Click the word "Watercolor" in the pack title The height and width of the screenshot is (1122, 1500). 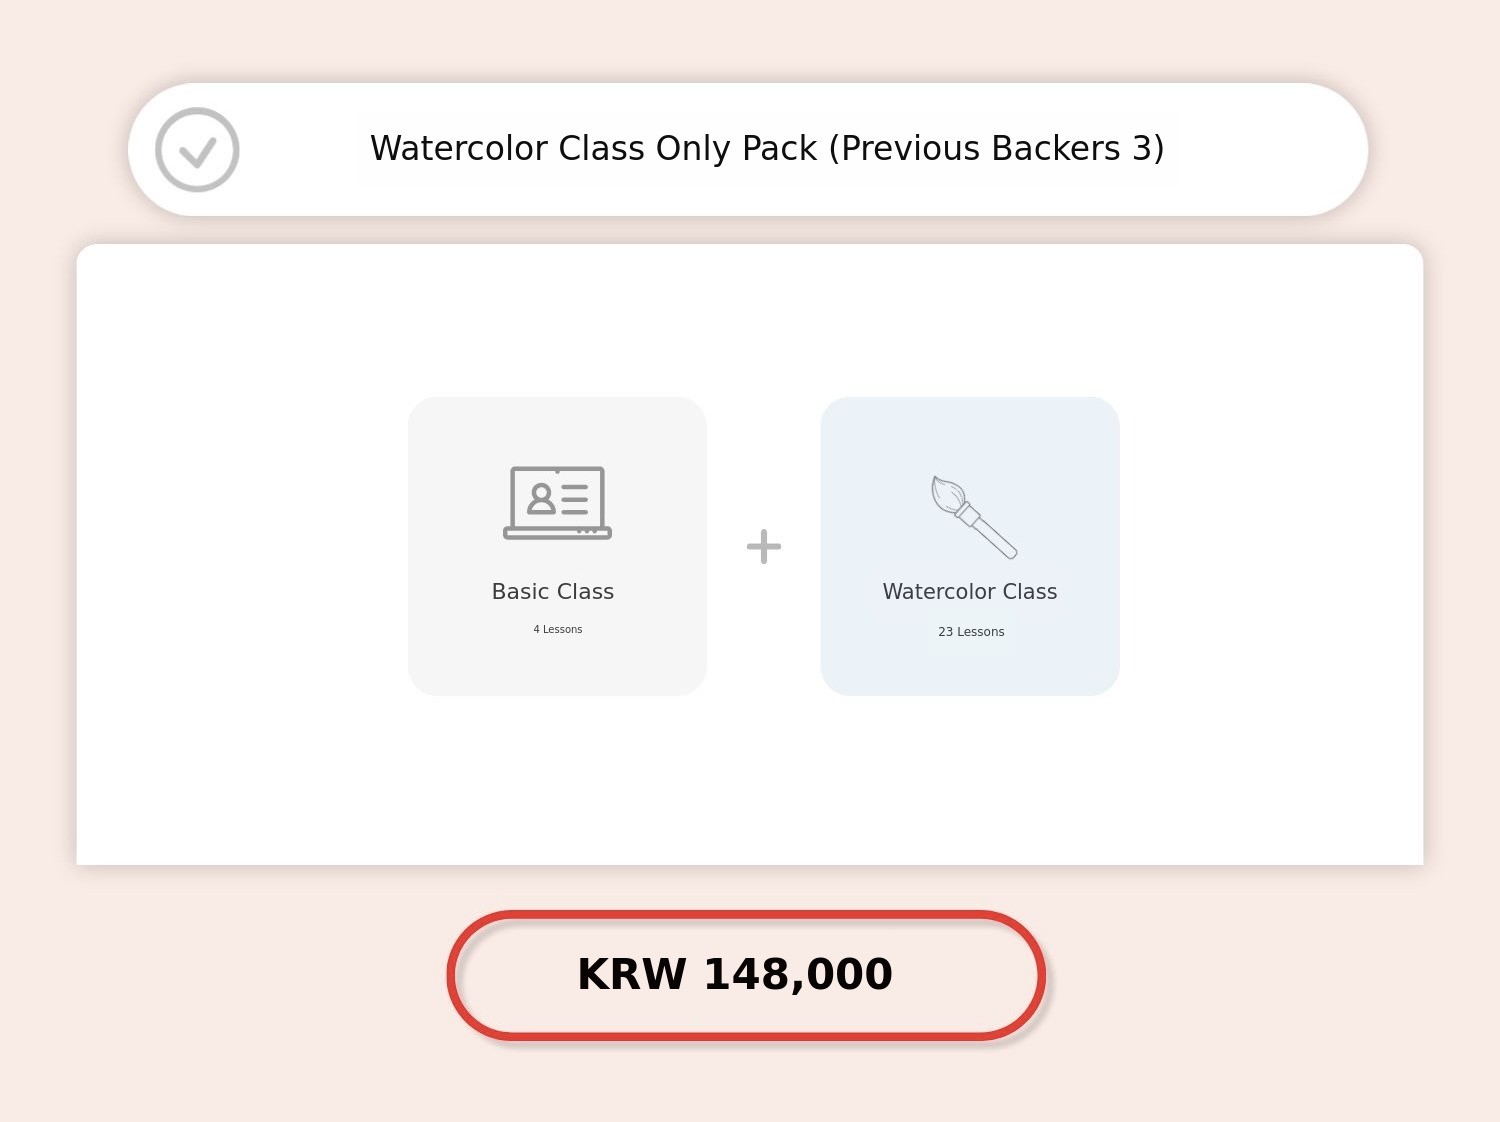click(457, 148)
